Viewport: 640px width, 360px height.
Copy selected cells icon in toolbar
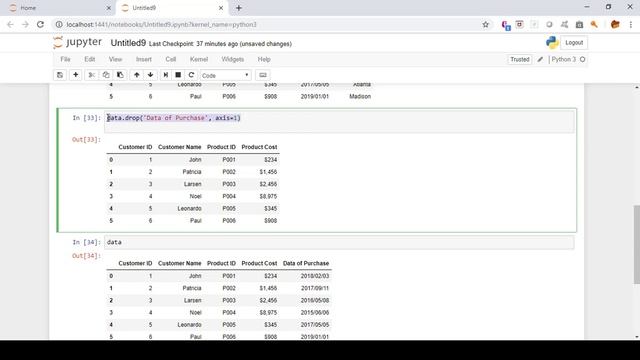click(x=106, y=75)
